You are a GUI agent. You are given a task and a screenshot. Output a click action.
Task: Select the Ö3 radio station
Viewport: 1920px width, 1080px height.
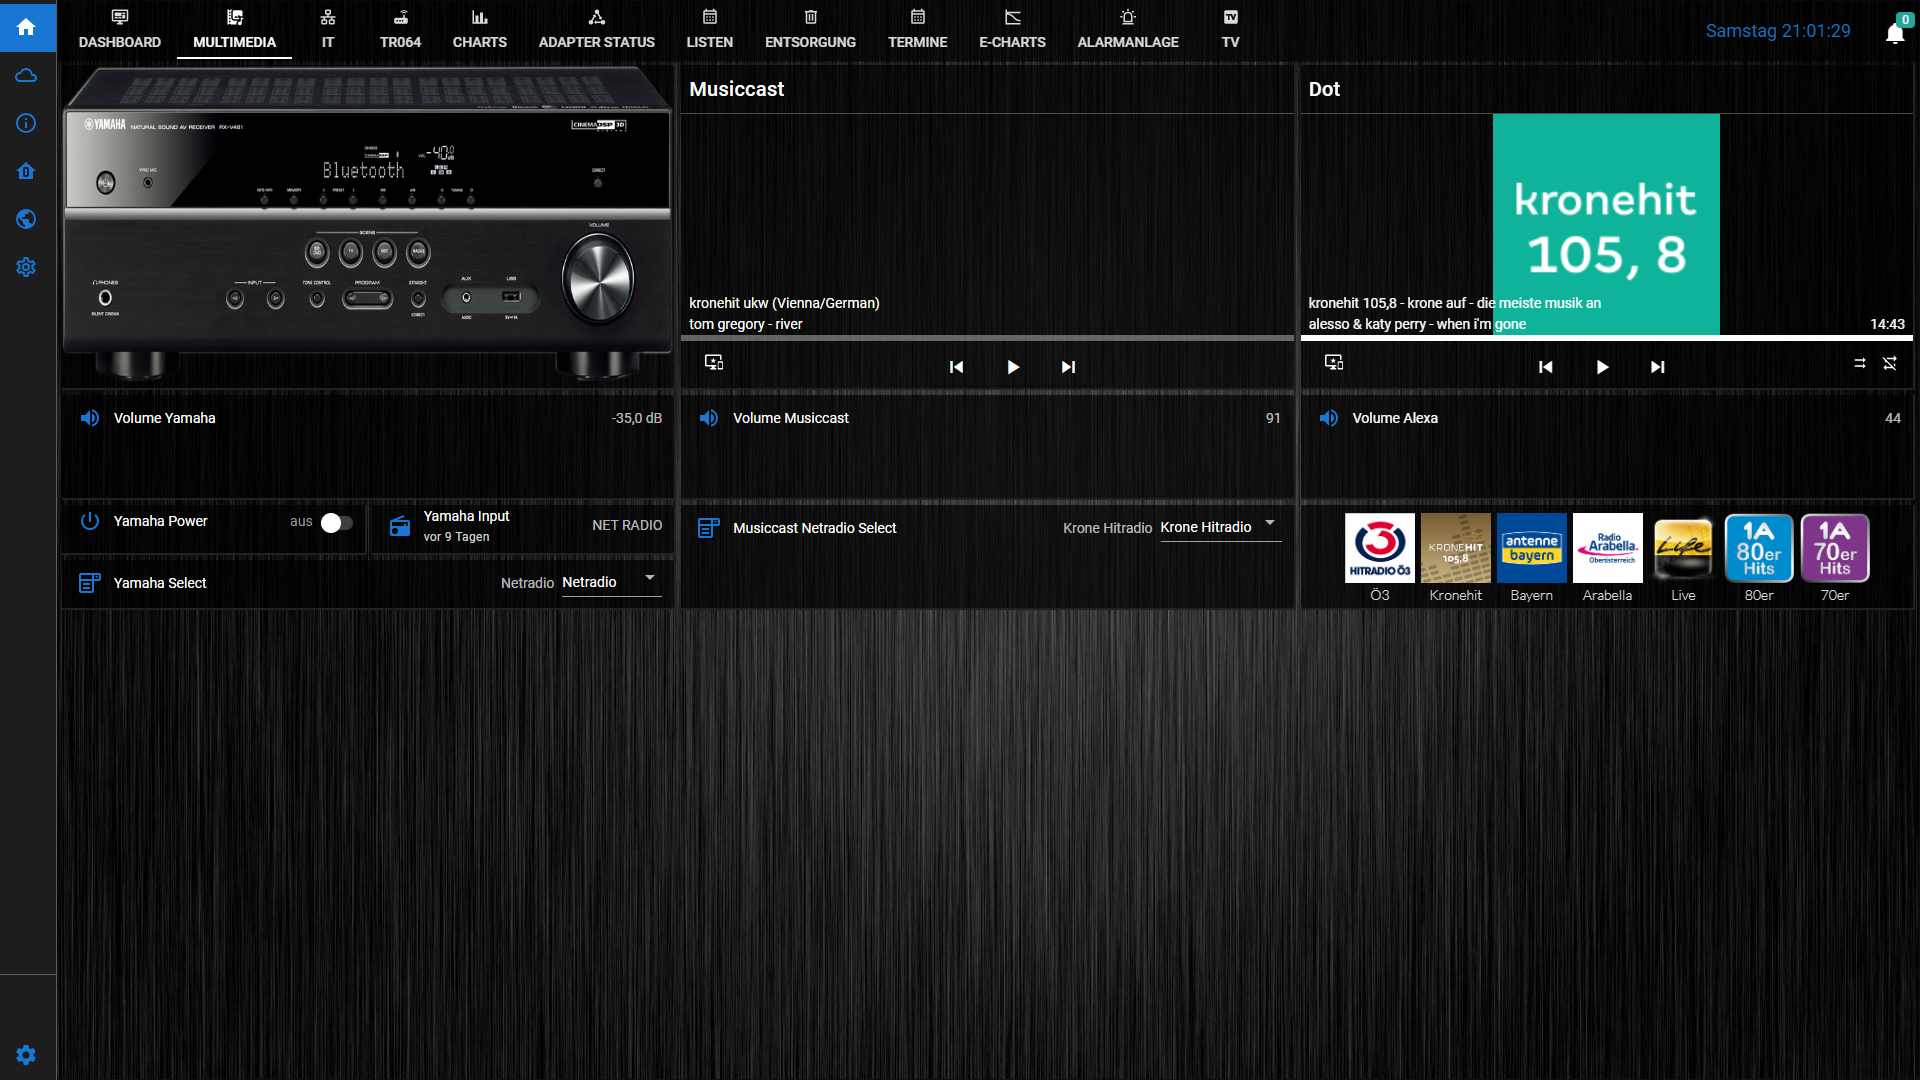(x=1379, y=548)
